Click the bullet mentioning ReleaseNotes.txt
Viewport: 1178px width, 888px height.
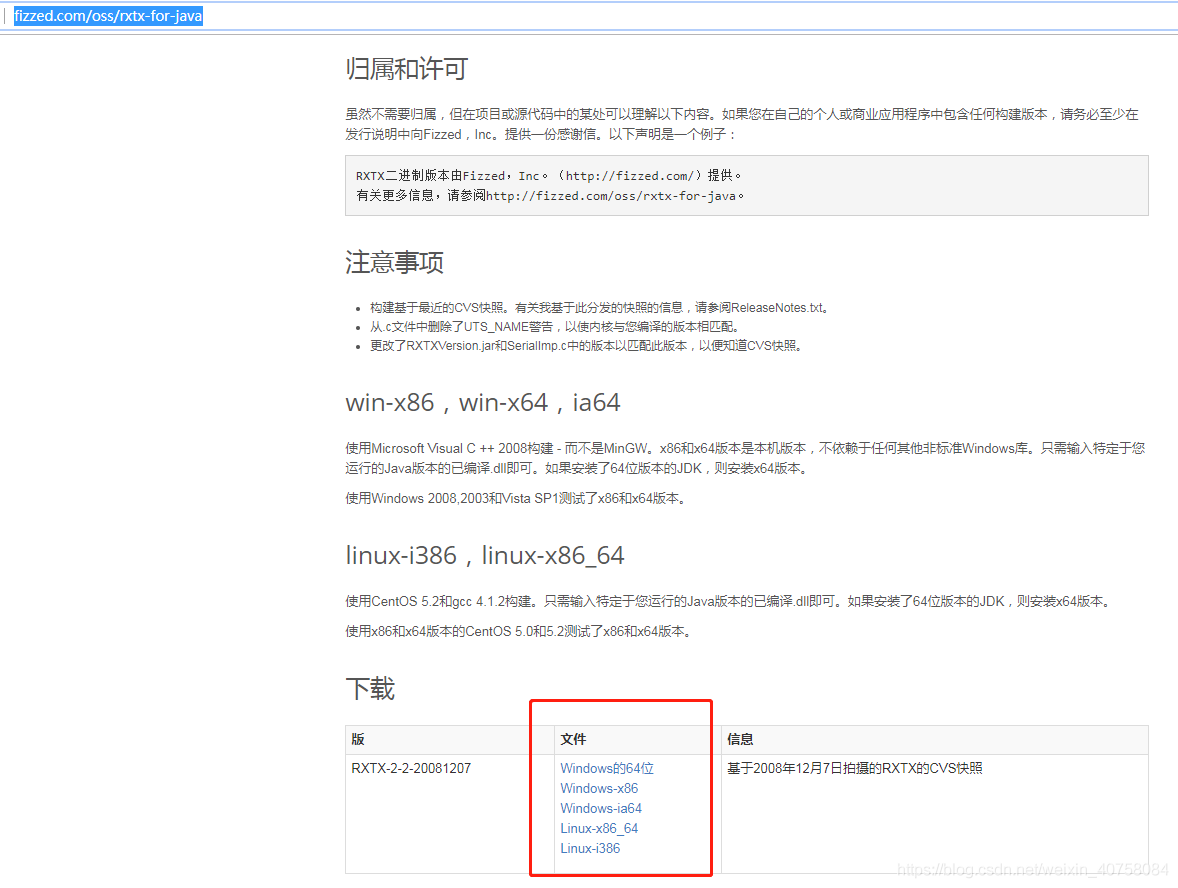pos(599,307)
